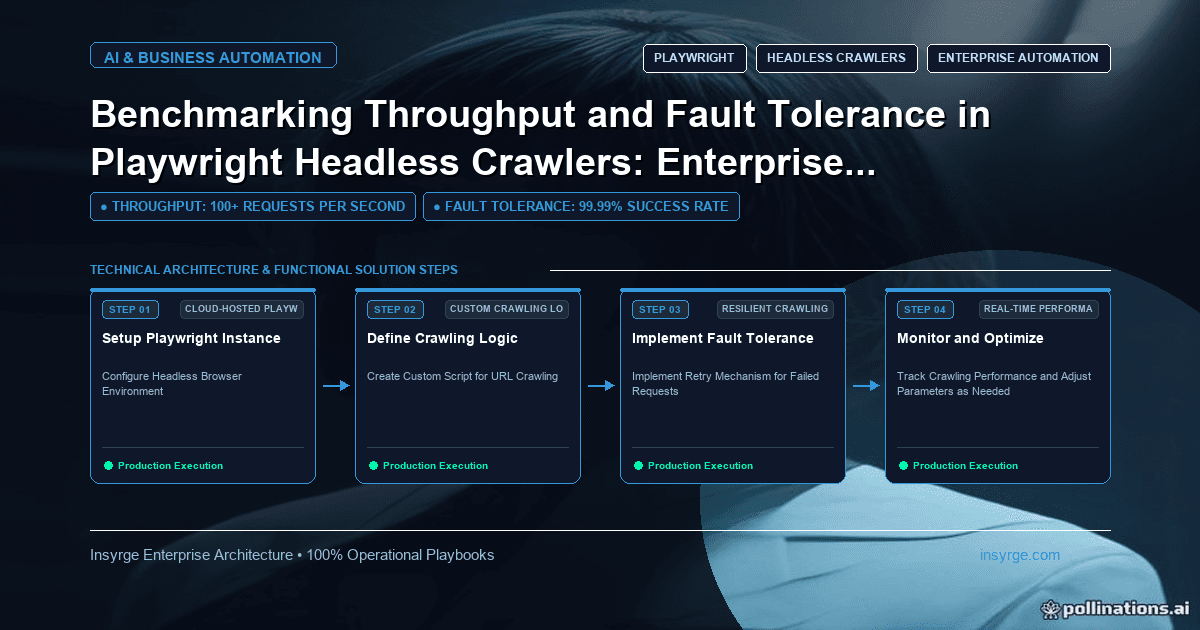The height and width of the screenshot is (630, 1200).
Task: Click the Configure Headless Browser Environment description
Action: coord(172,384)
